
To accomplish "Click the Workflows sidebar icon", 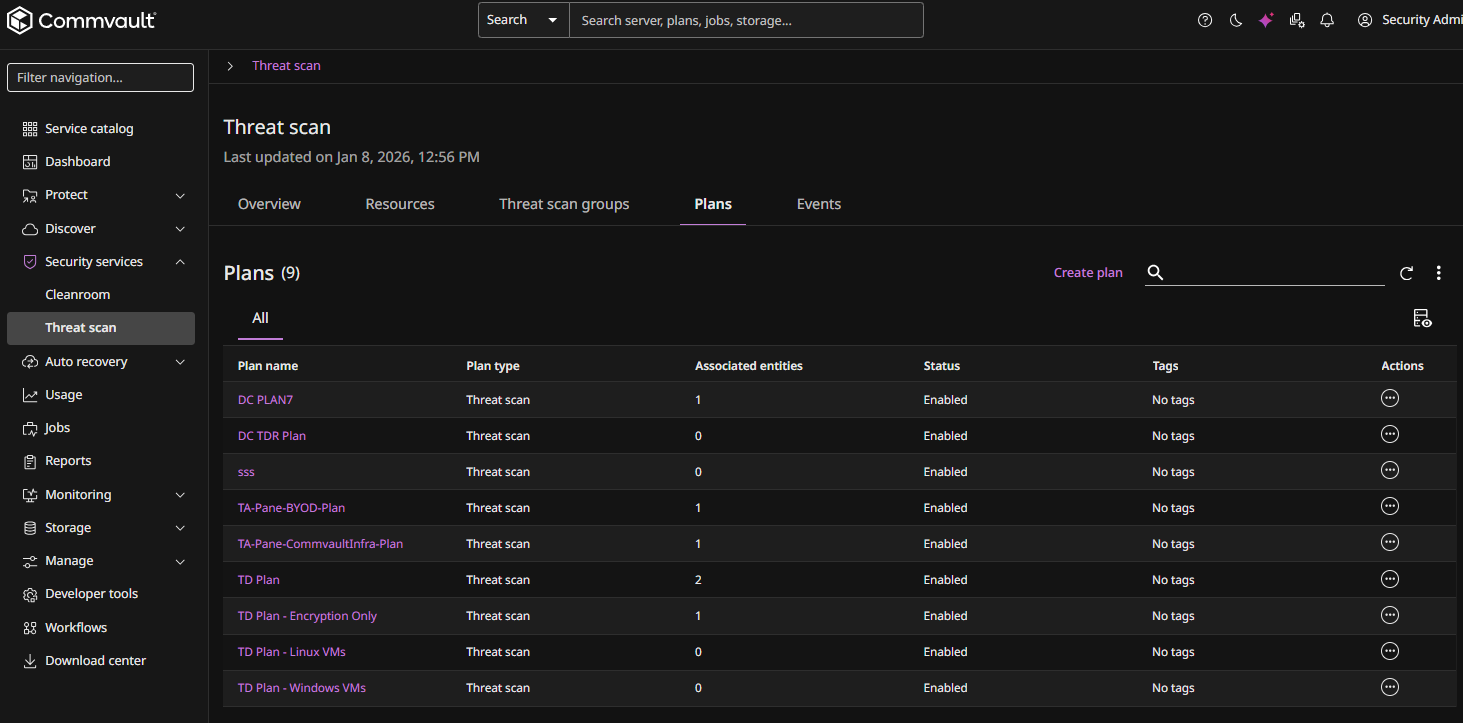I will 30,628.
